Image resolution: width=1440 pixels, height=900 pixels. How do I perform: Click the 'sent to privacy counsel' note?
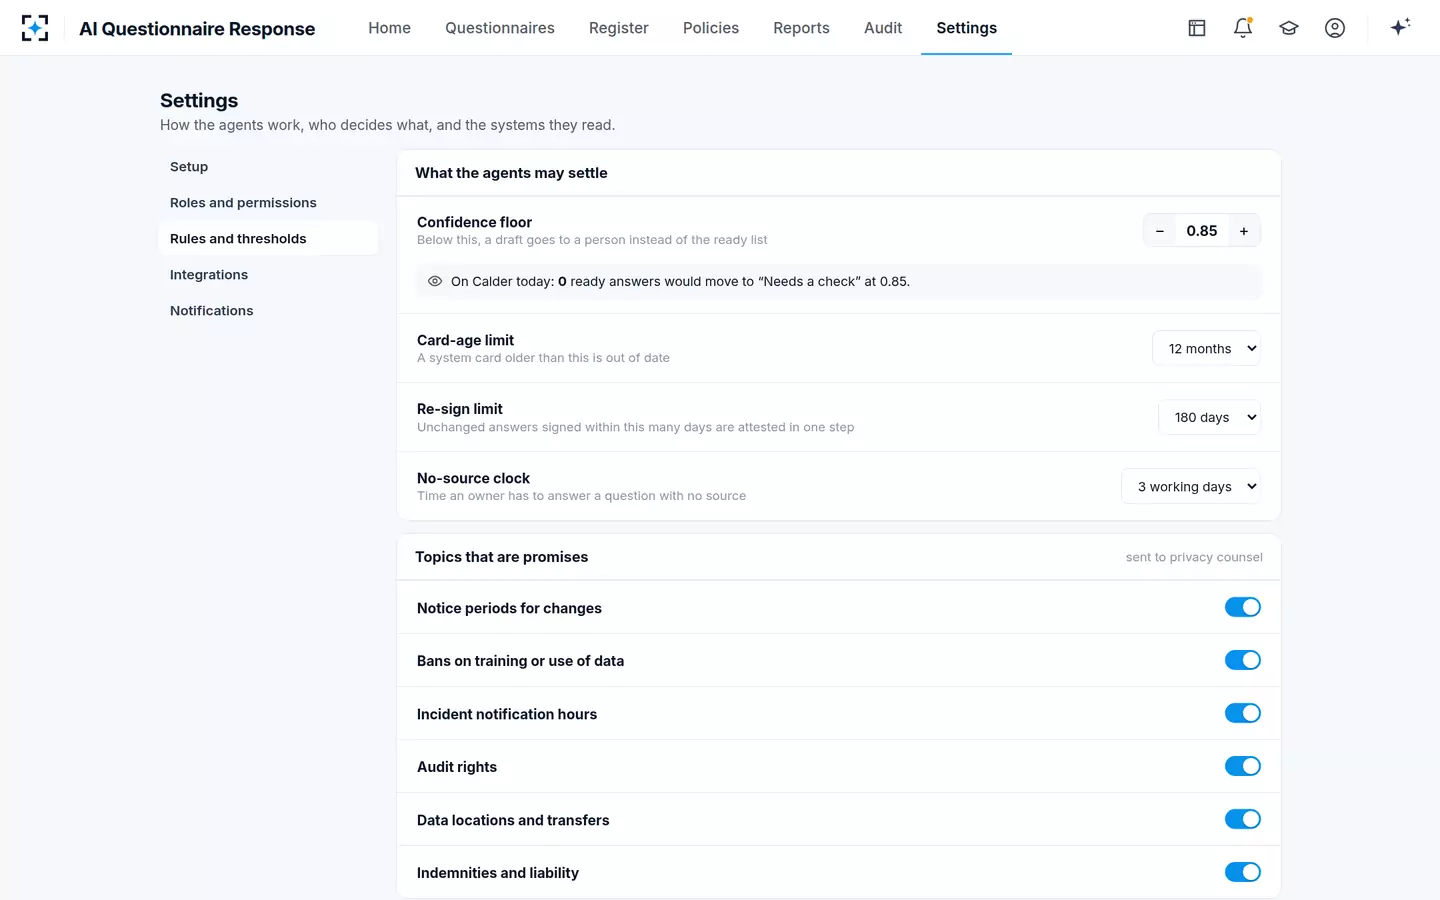tap(1194, 558)
